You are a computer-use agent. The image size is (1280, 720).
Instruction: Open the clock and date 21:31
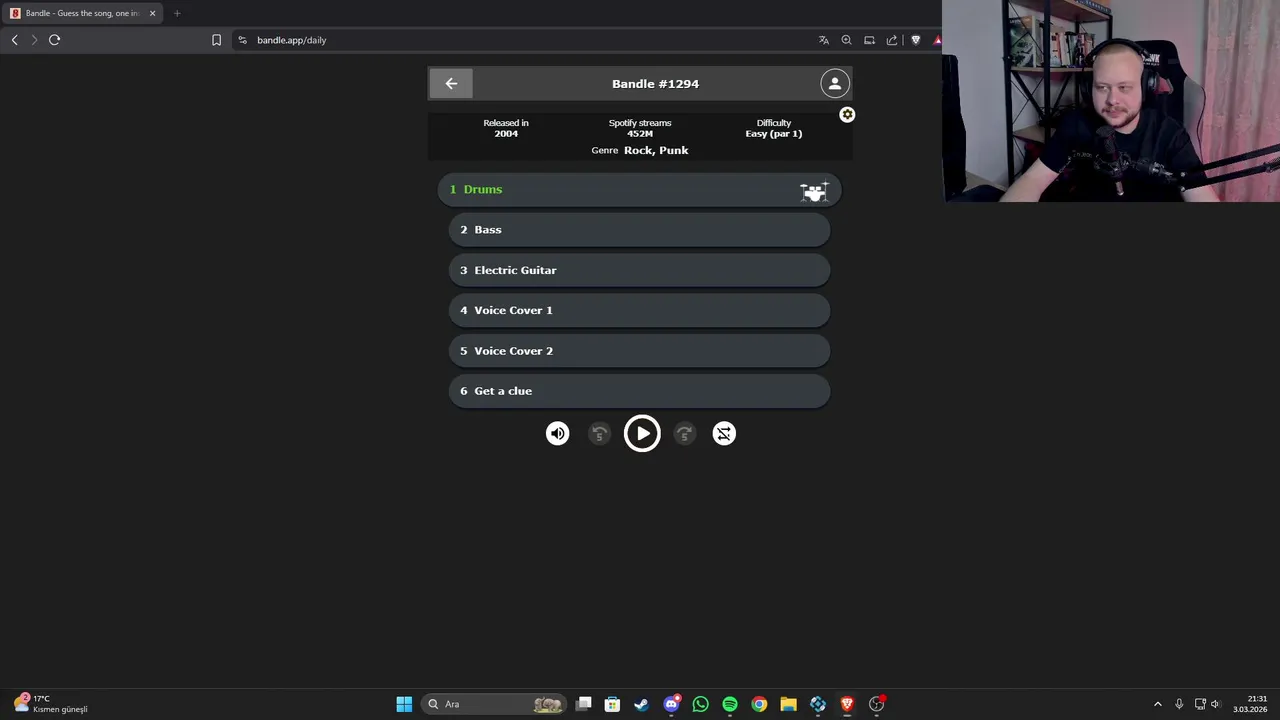coord(1250,704)
